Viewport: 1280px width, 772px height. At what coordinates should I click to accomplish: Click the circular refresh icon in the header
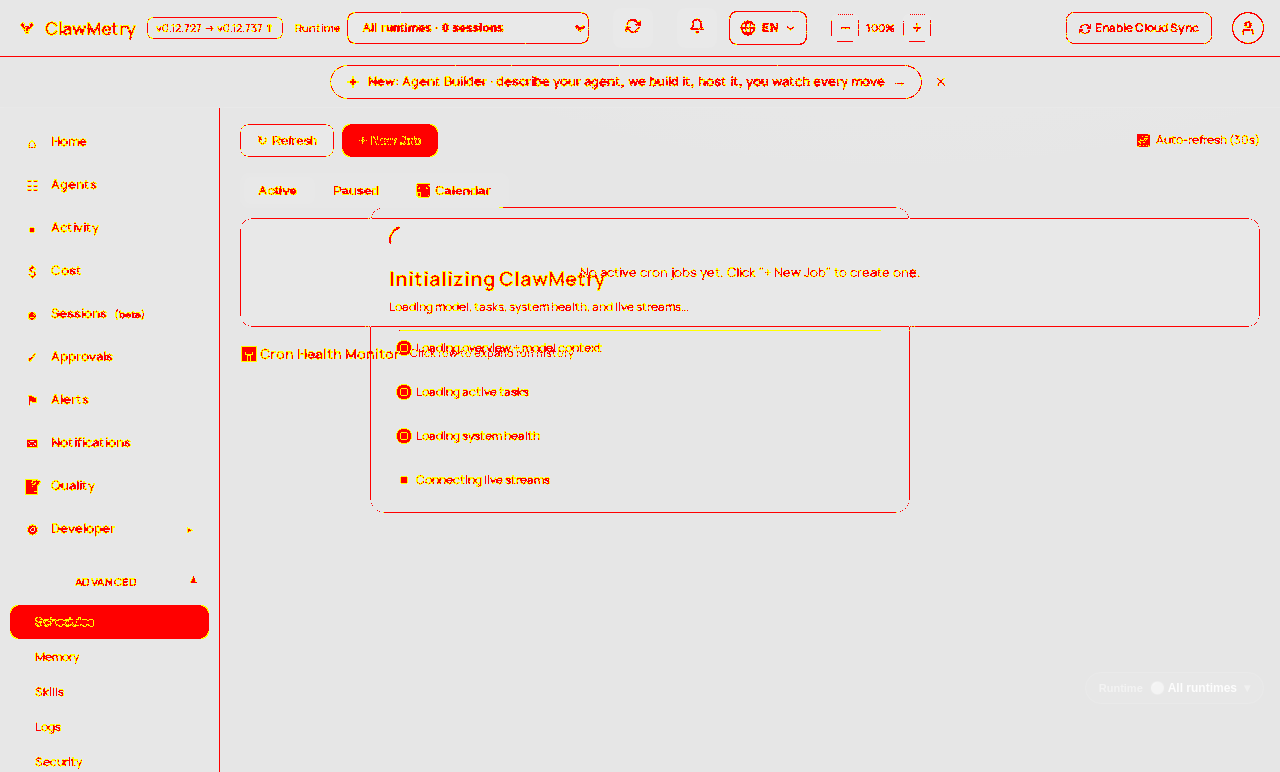click(x=633, y=27)
